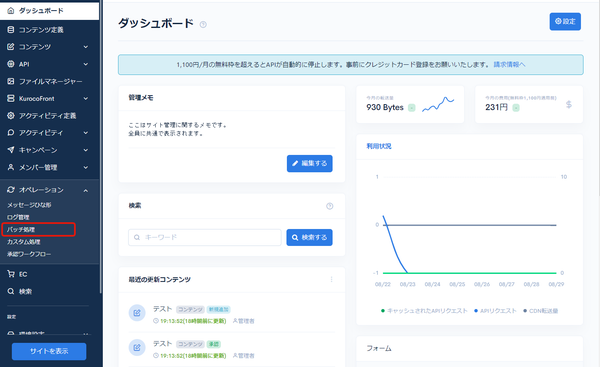This screenshot has height=367, width=600.
Task: Click the 新規追加 tag on first テスト
Action: pos(218,309)
